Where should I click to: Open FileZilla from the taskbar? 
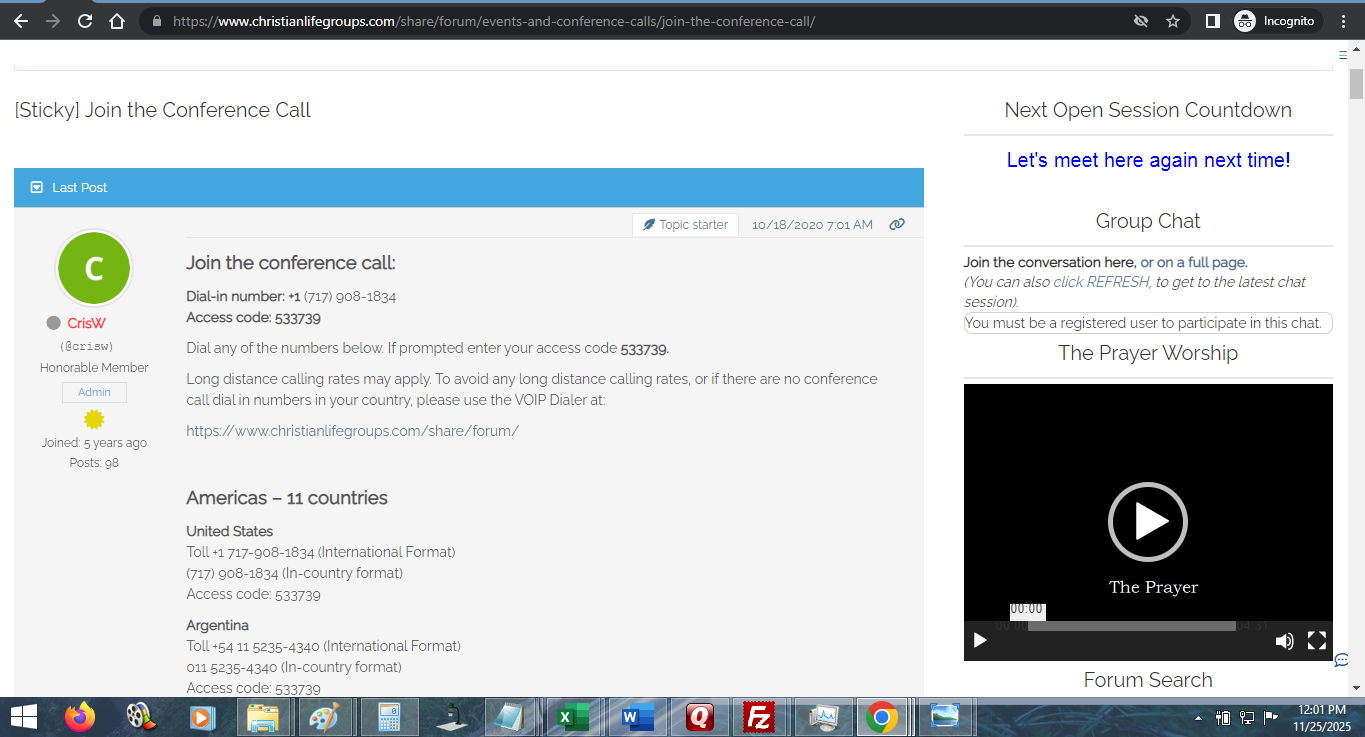click(x=761, y=717)
